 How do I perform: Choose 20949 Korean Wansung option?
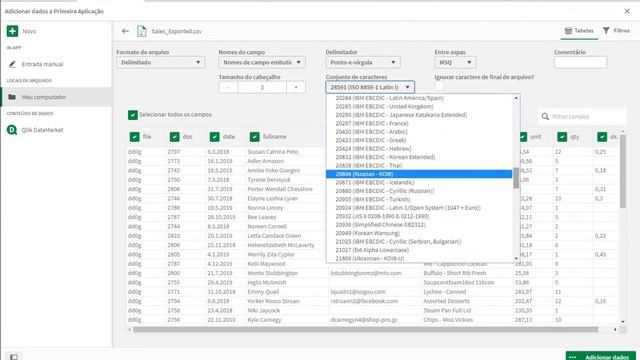(419, 233)
